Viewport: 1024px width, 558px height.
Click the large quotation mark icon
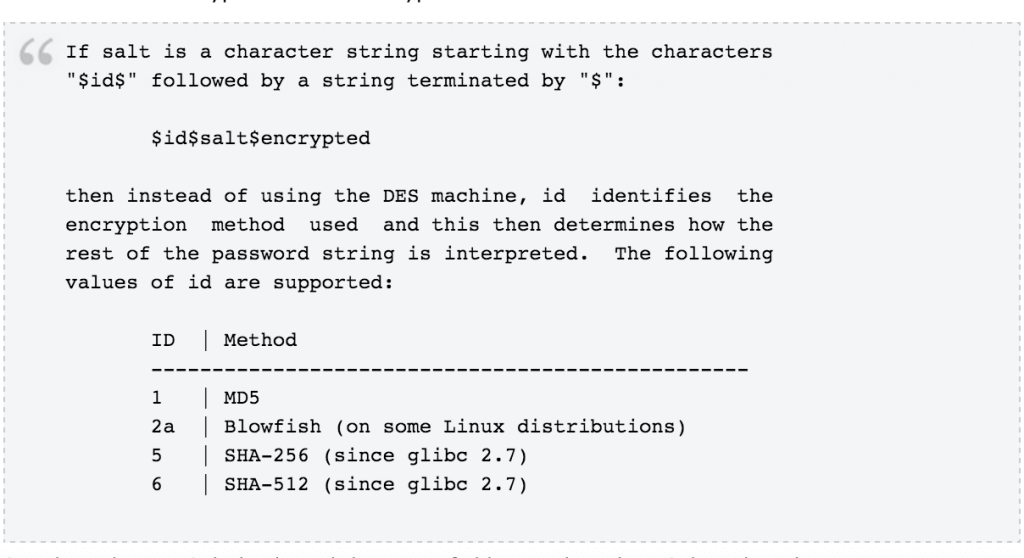36,52
